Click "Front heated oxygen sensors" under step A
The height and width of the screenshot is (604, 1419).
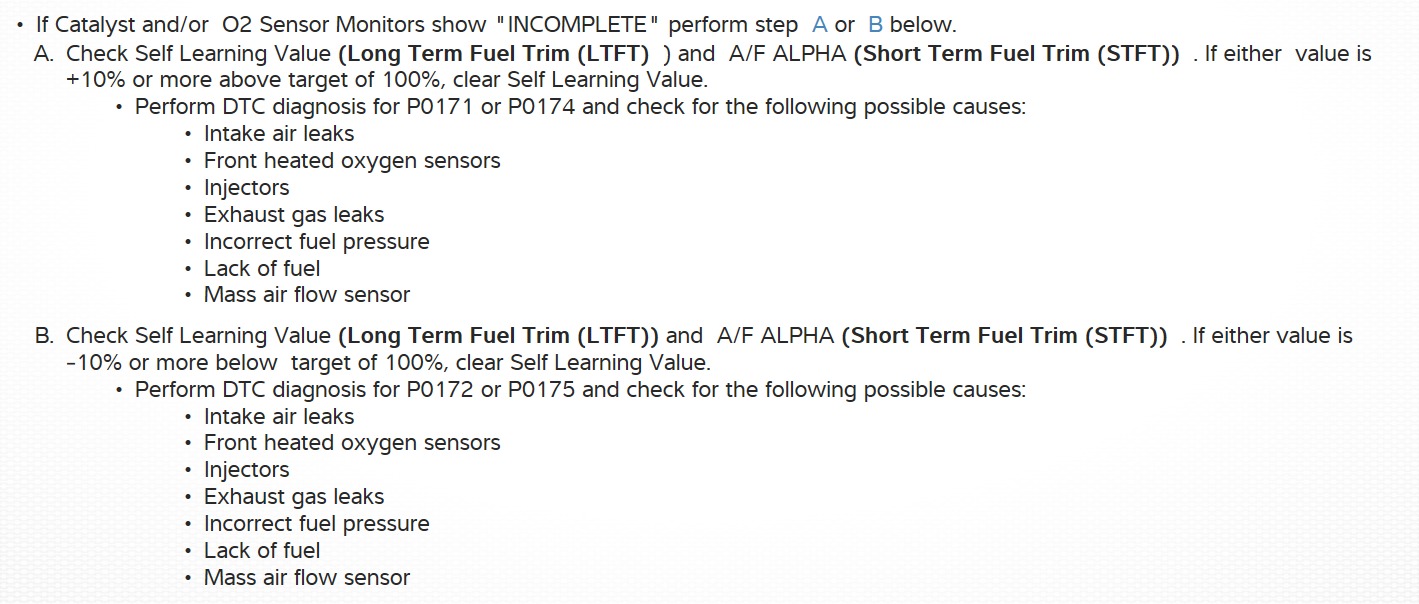pyautogui.click(x=352, y=161)
